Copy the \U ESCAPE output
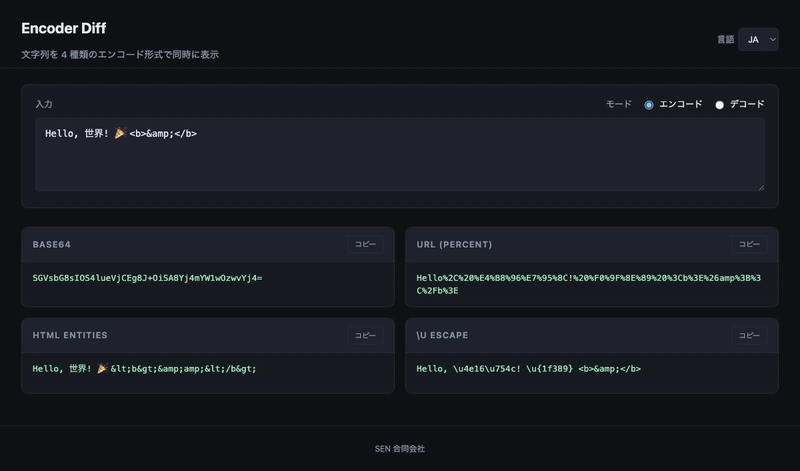 click(749, 335)
